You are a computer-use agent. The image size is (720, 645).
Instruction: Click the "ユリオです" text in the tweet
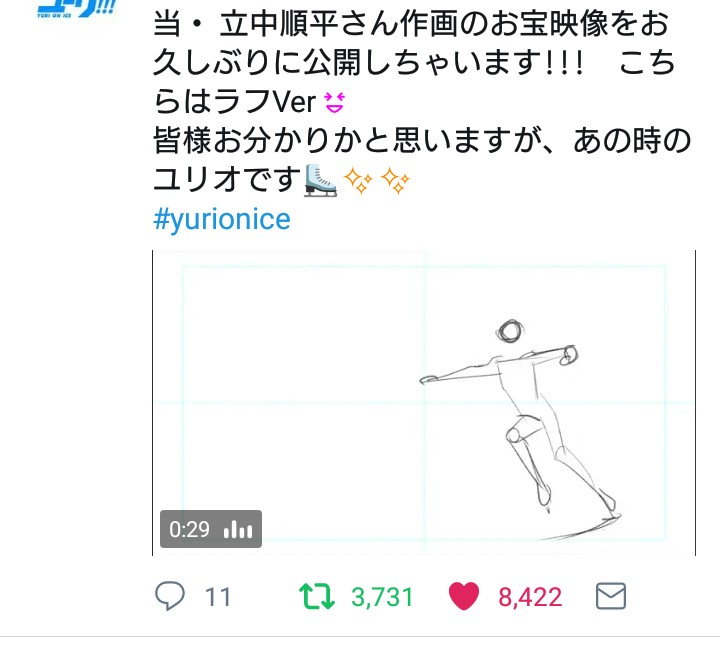(x=227, y=181)
